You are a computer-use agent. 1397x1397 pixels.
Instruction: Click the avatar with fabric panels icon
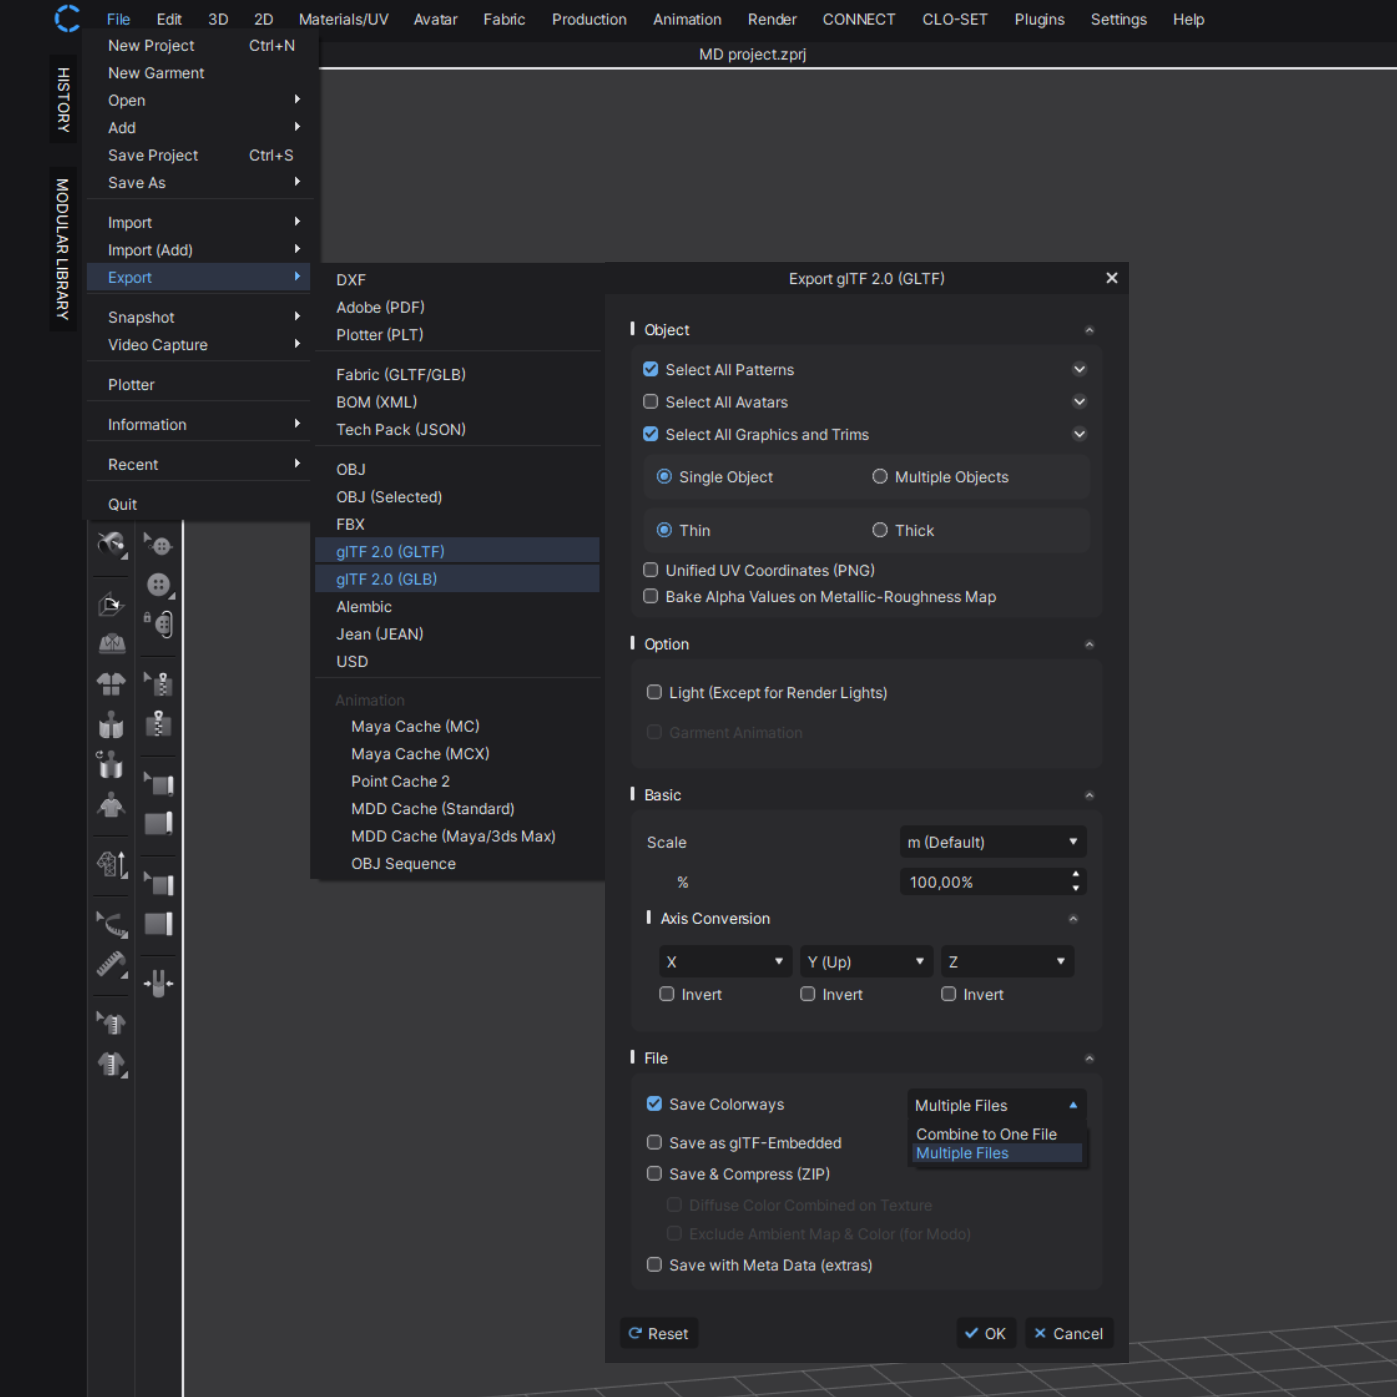point(111,724)
